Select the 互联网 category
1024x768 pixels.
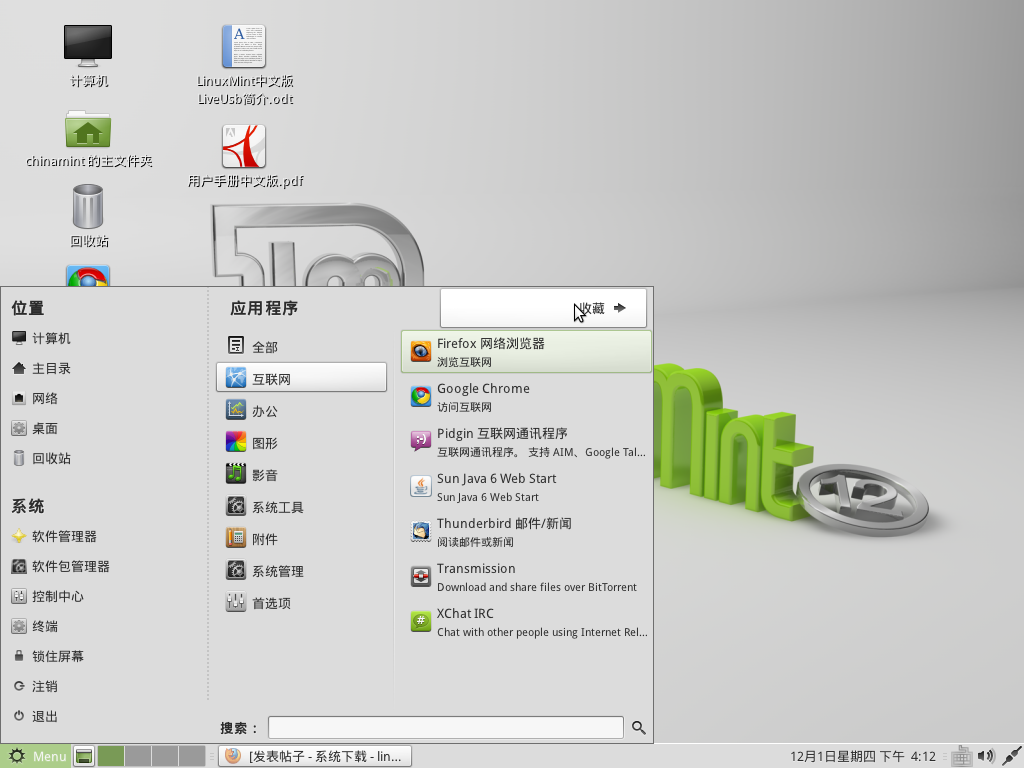pyautogui.click(x=301, y=378)
